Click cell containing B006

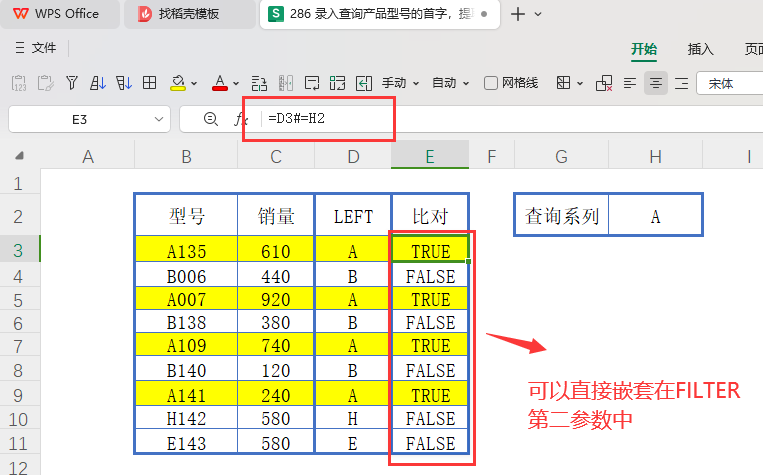pos(186,276)
